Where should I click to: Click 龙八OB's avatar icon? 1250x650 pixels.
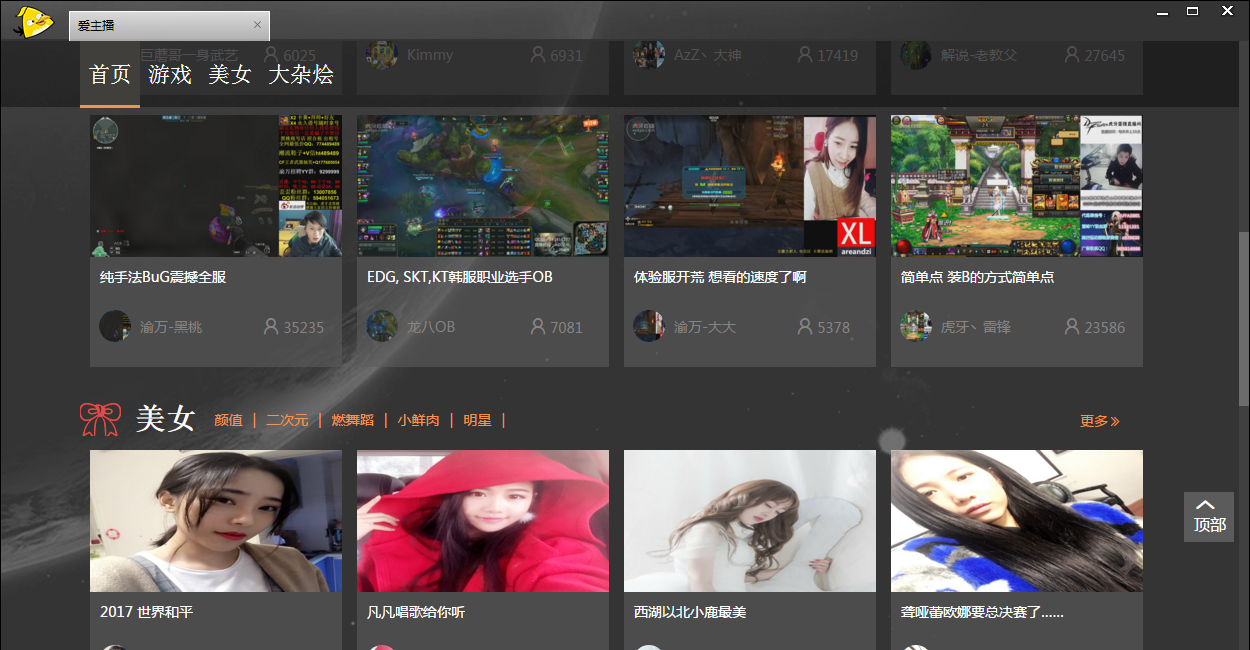(x=381, y=326)
